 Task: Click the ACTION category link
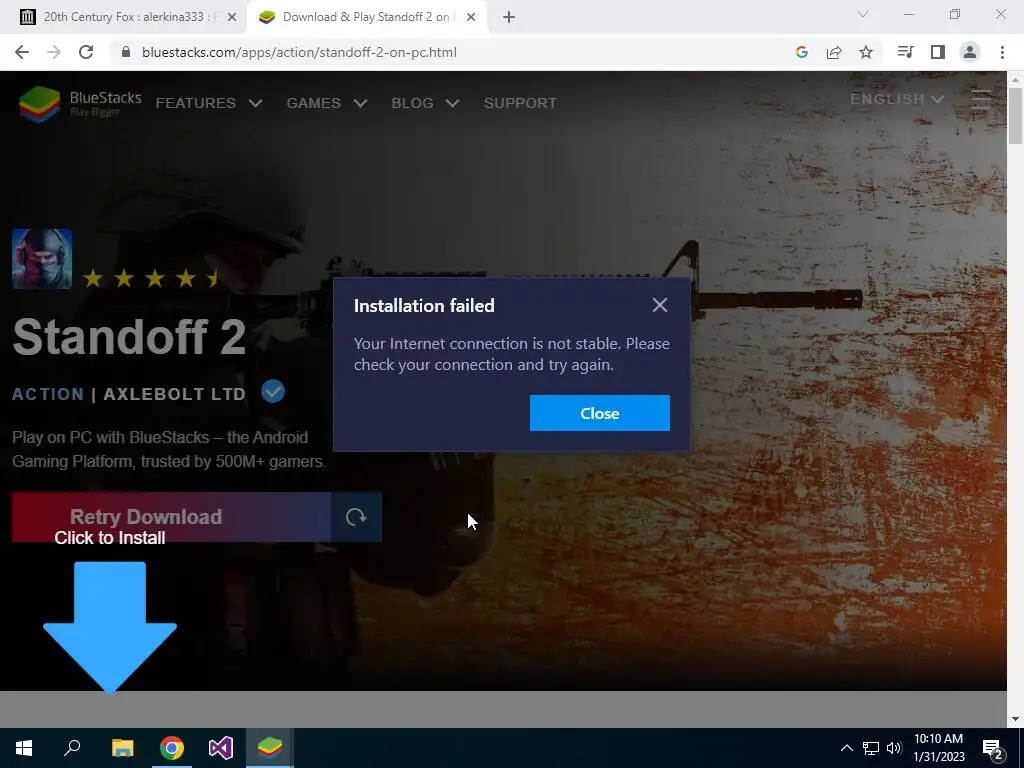(x=48, y=394)
